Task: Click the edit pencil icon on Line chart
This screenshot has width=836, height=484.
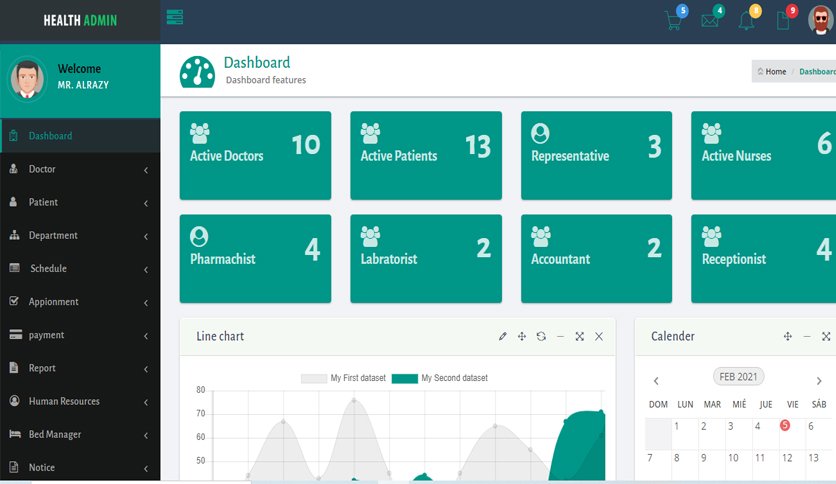Action: 502,336
